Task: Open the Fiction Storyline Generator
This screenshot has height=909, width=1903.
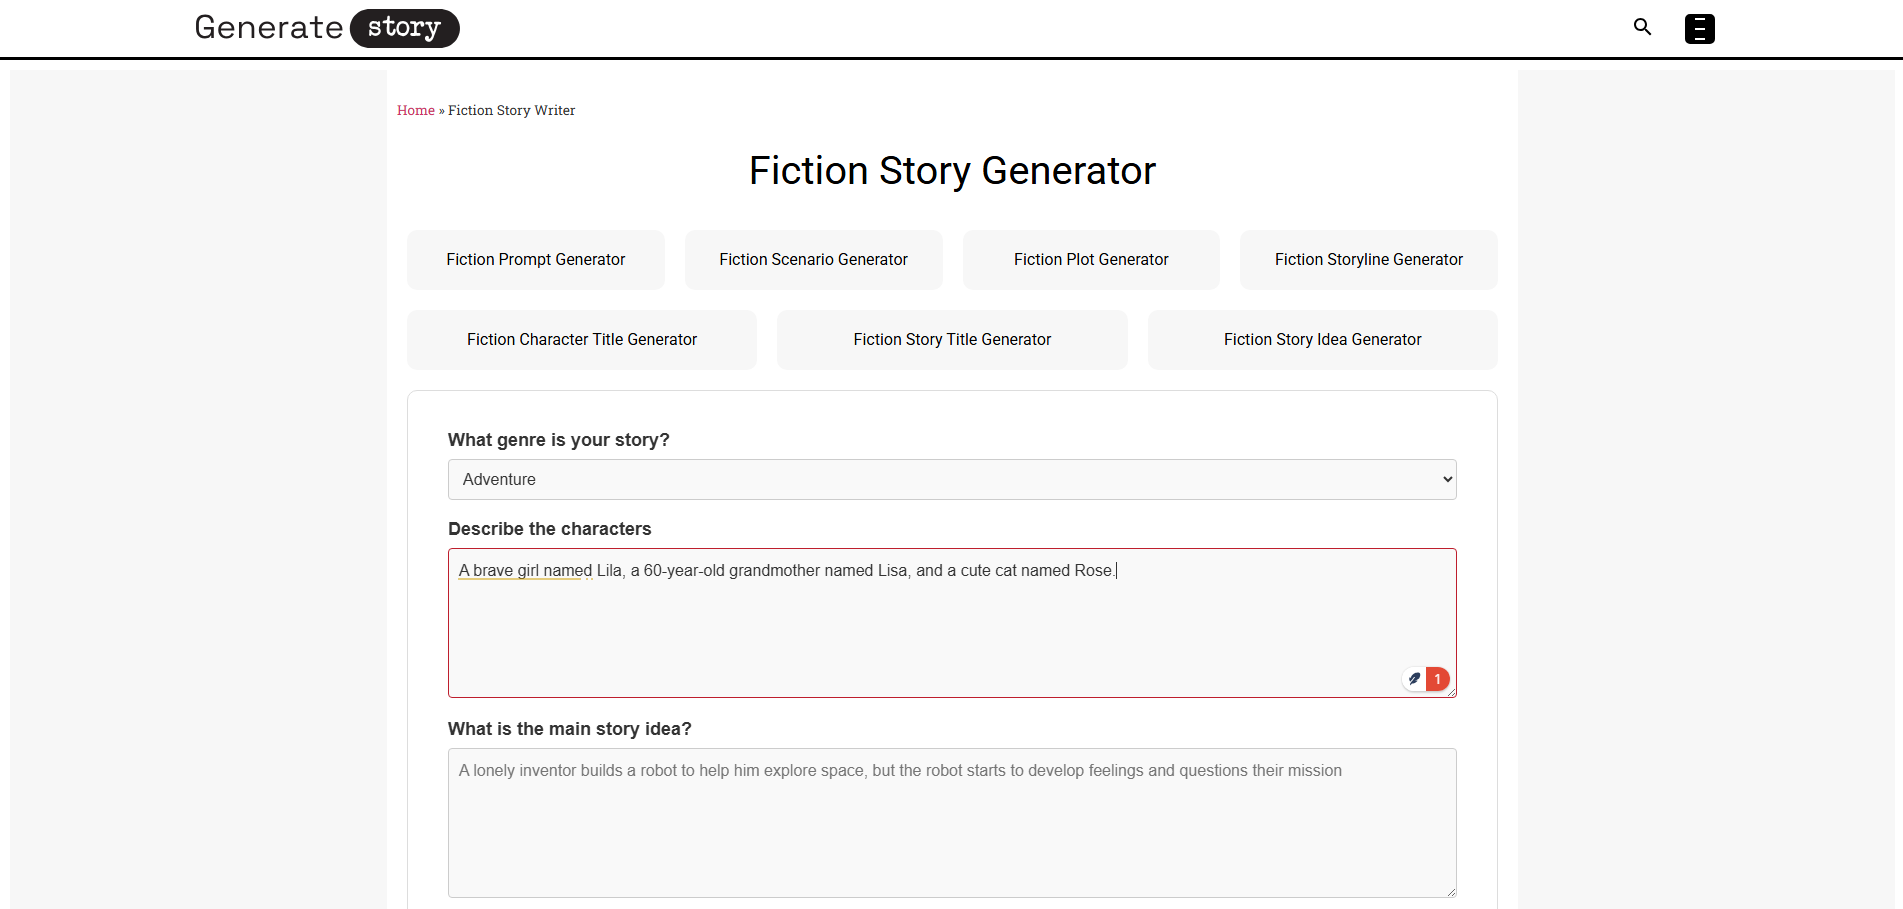Action: pos(1368,259)
